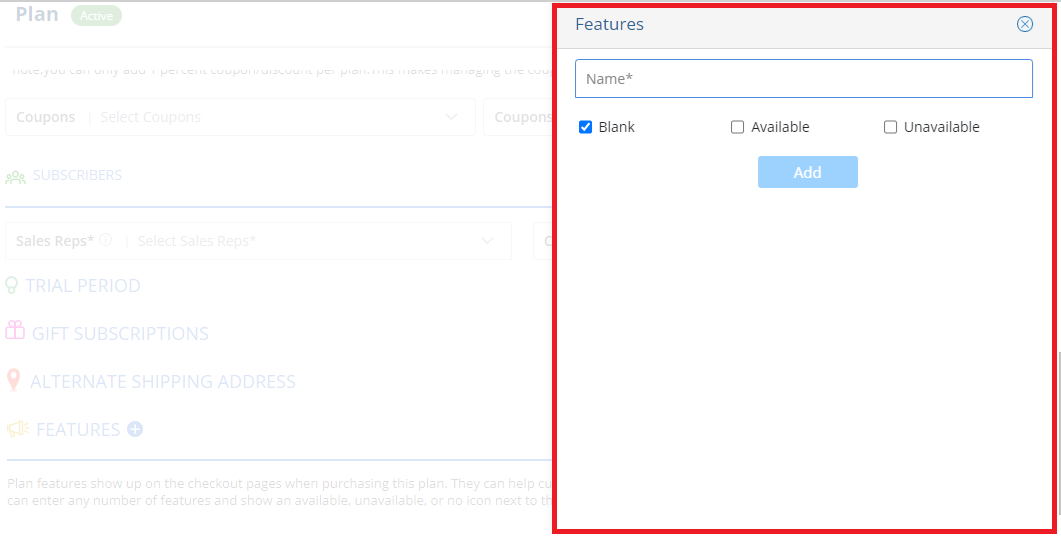Close the Features panel with the X icon

pos(1024,24)
